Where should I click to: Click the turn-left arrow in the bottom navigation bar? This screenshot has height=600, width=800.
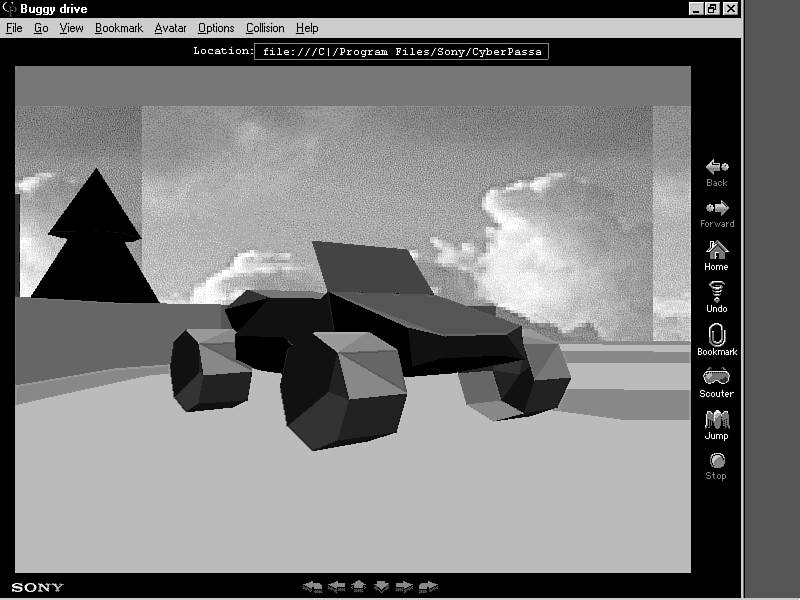pos(313,586)
